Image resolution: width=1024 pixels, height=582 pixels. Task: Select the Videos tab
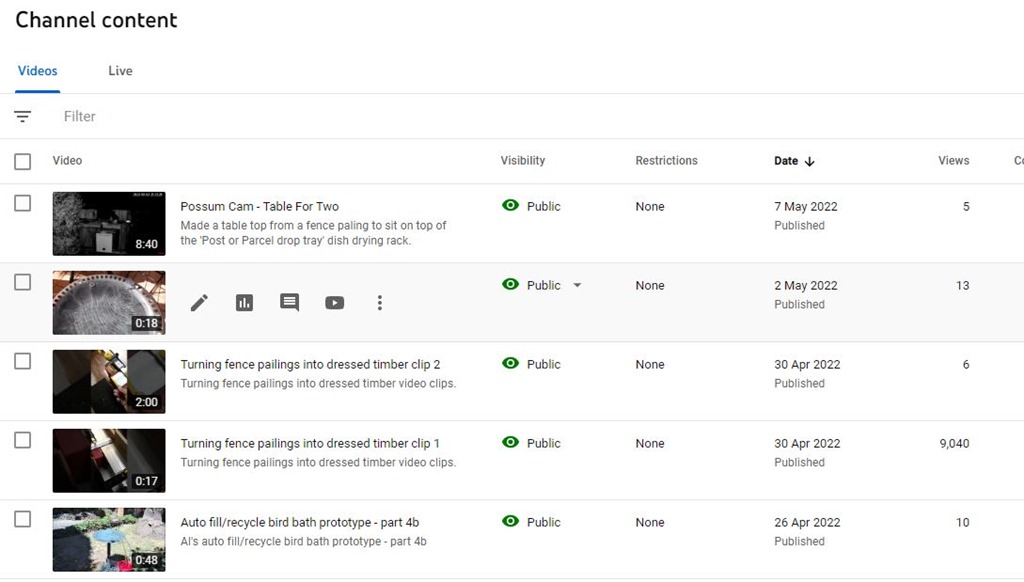[x=38, y=71]
